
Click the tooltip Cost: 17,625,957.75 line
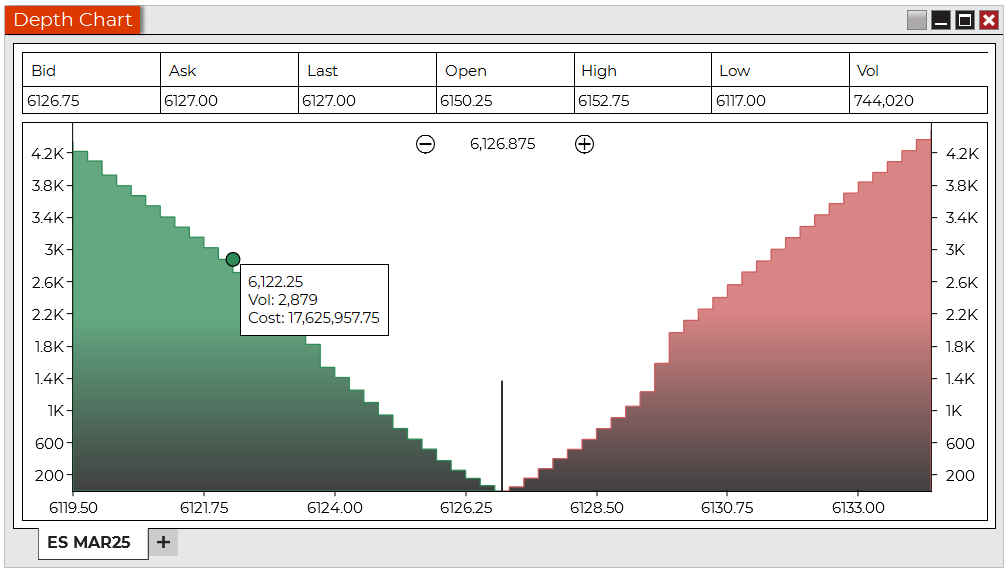(313, 318)
